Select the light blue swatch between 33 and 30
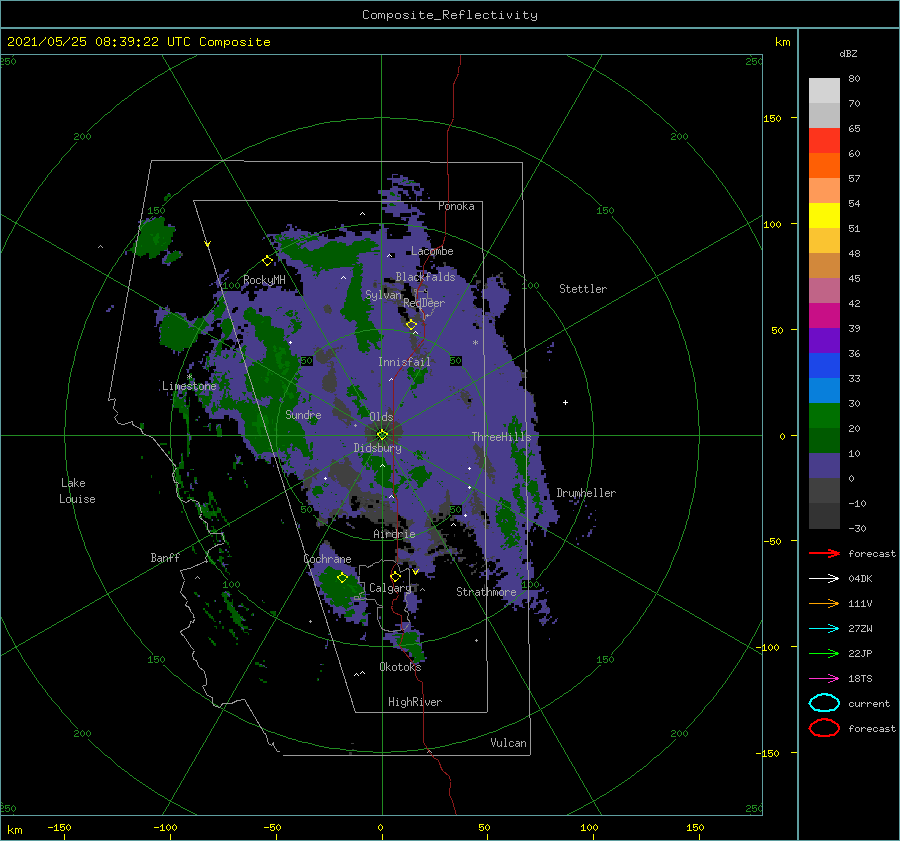 824,390
